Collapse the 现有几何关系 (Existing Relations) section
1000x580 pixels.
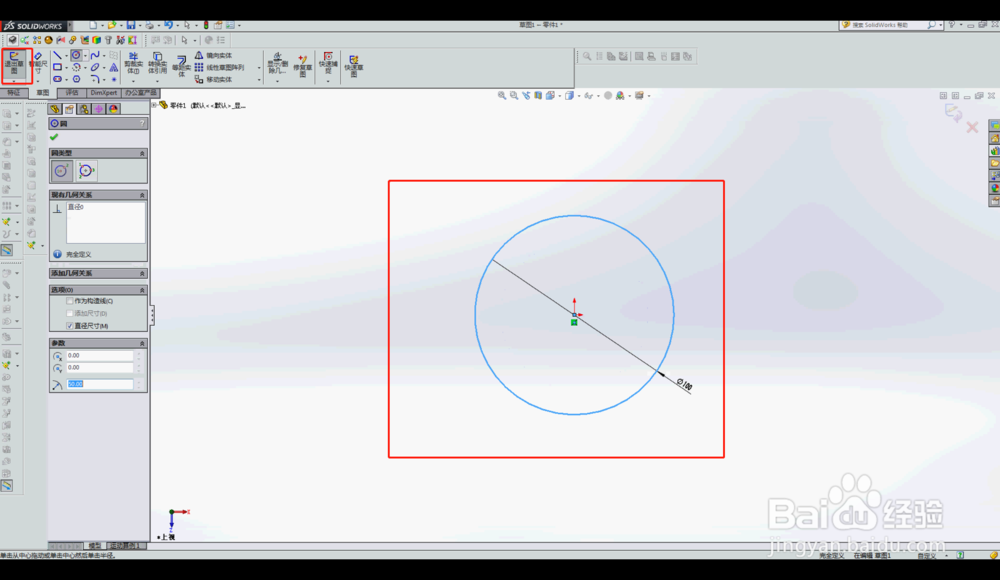point(142,195)
